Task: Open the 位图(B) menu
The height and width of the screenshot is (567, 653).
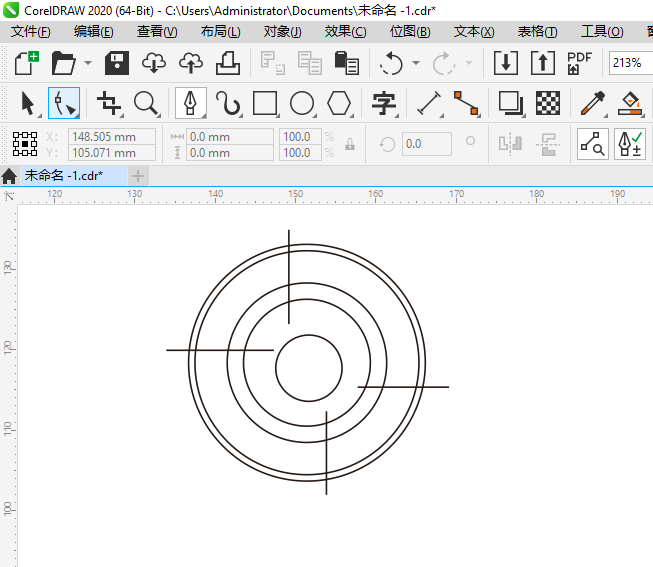Action: [410, 32]
